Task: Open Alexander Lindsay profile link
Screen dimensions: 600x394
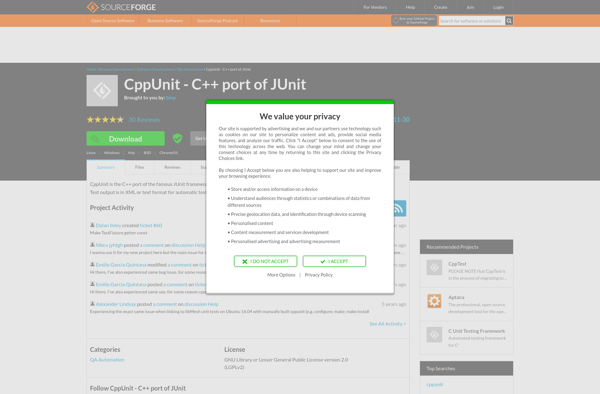Action: tap(116, 304)
